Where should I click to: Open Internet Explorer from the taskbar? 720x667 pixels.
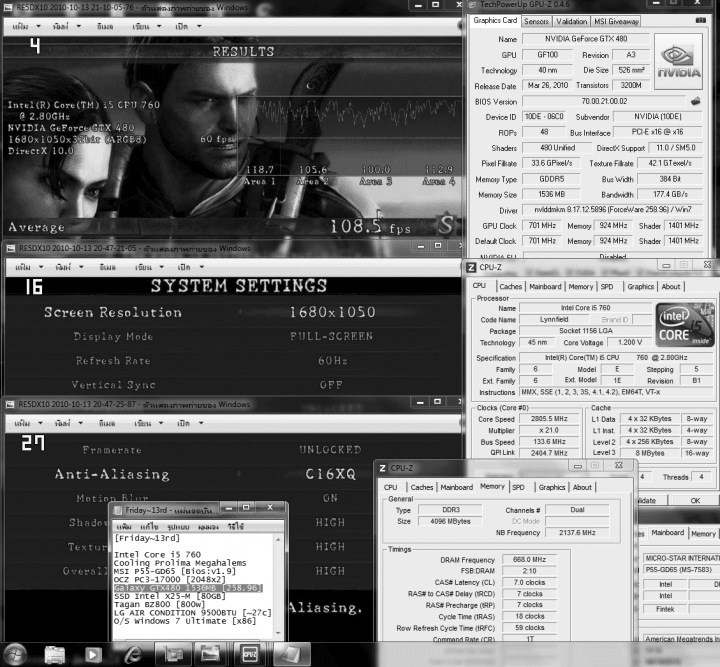click(x=133, y=655)
